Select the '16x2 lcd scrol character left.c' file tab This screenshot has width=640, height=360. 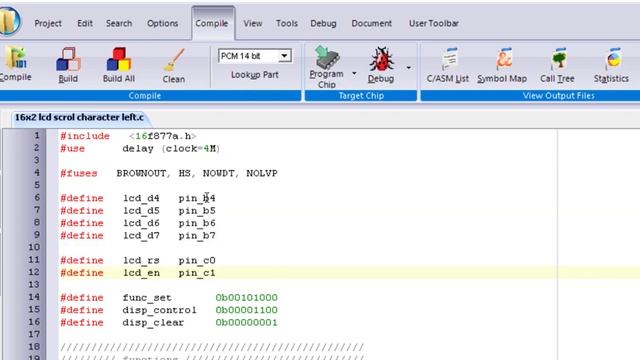tap(79, 117)
